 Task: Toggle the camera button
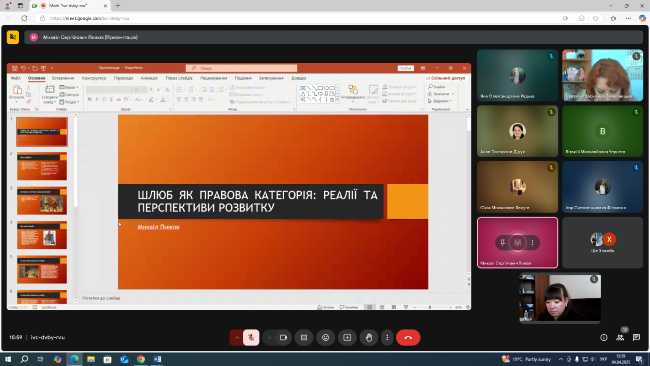(x=284, y=338)
